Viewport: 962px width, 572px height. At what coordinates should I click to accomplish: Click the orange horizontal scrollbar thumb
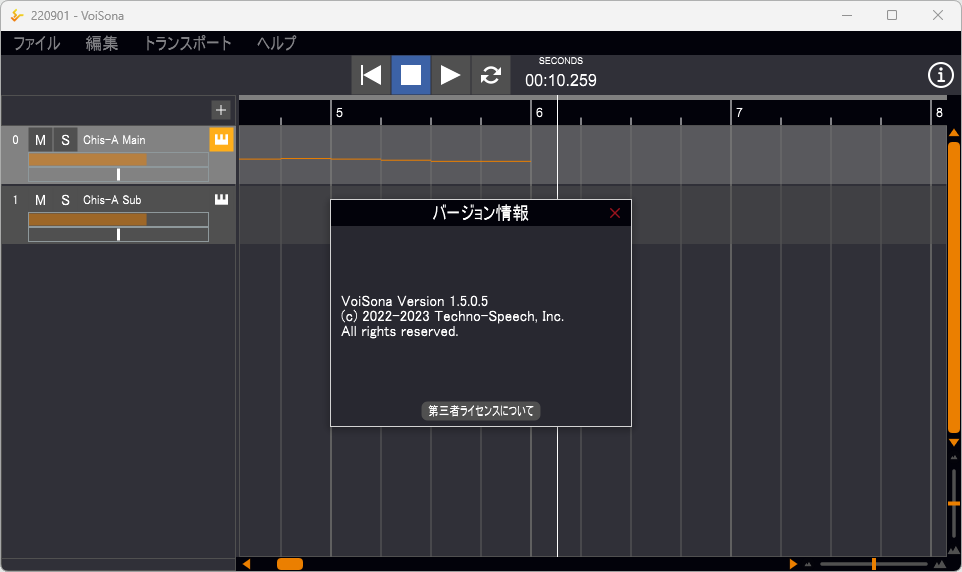[x=290, y=564]
